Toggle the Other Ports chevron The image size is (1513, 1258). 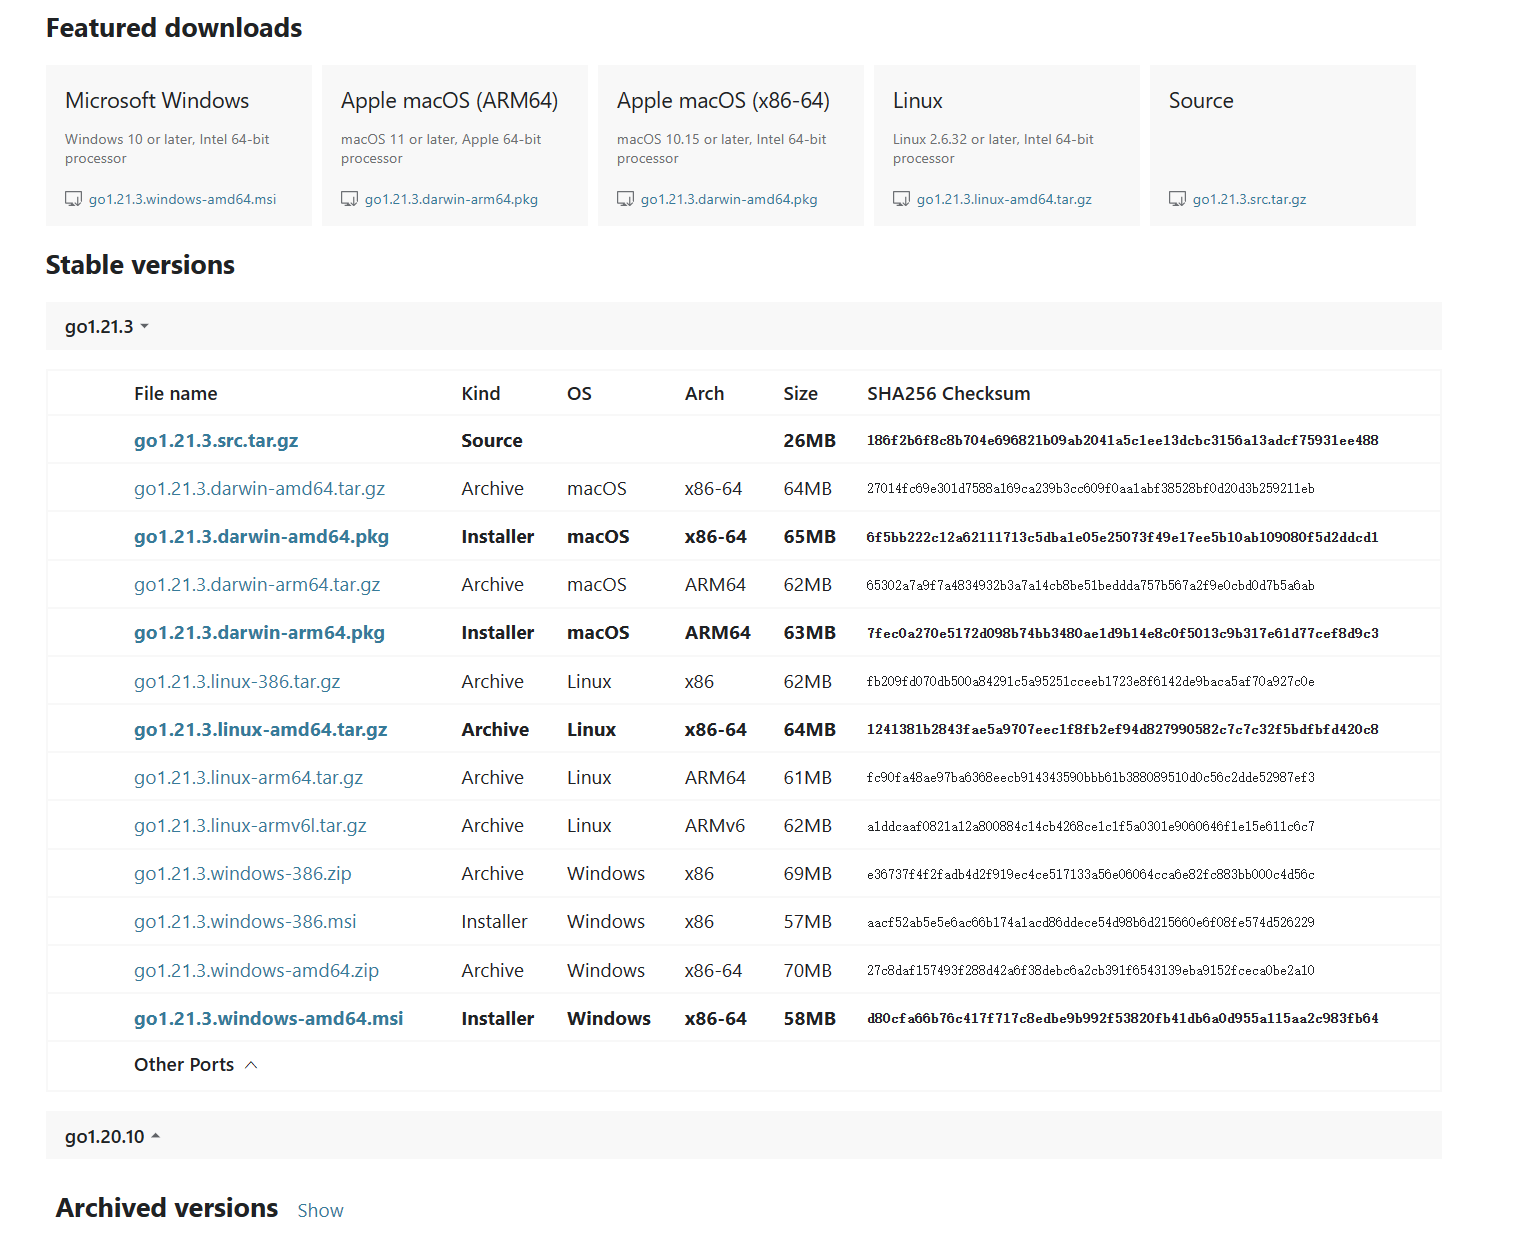(x=251, y=1065)
